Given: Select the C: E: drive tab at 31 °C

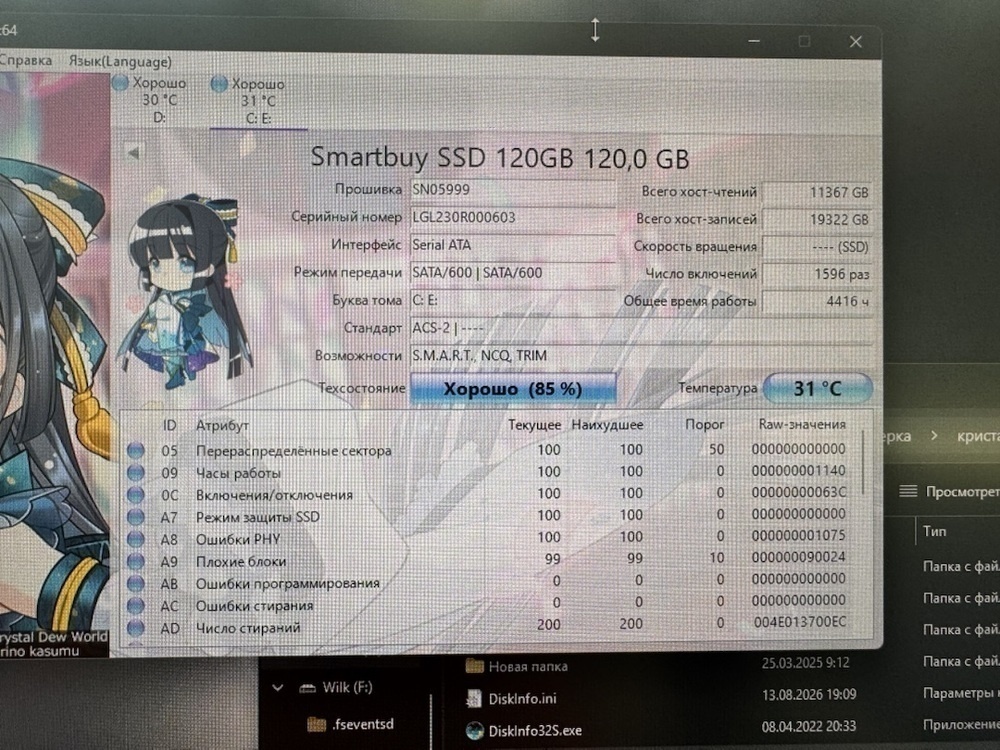Looking at the screenshot, I should 258,101.
